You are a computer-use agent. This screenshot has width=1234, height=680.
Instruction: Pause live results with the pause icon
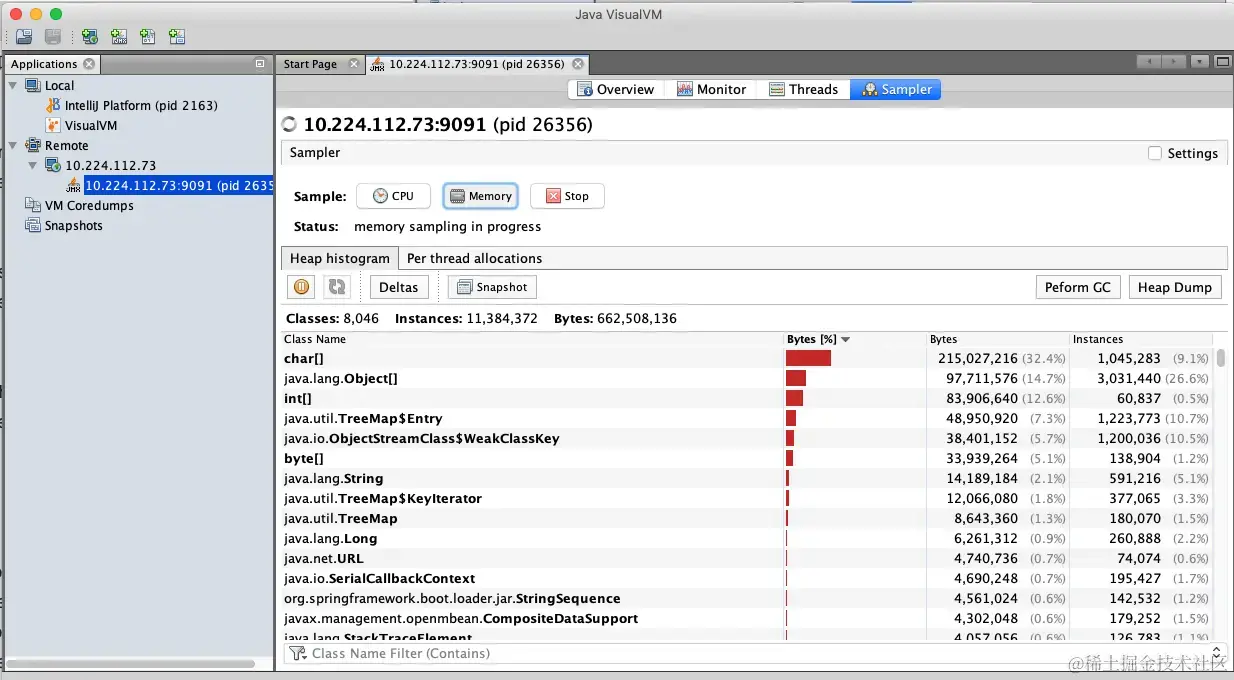tap(301, 287)
